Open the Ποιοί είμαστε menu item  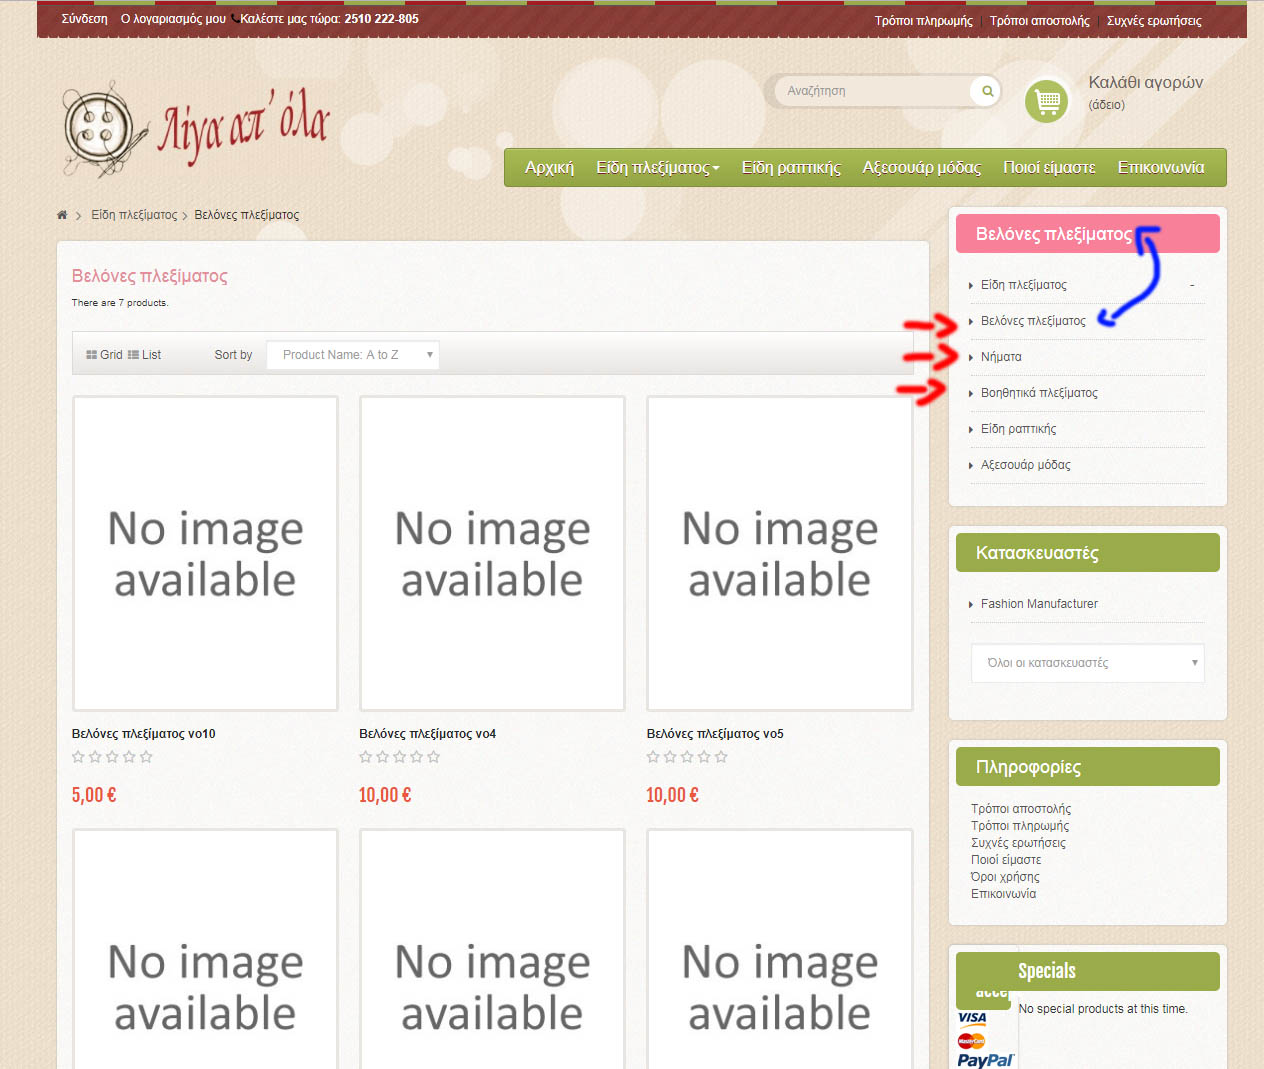coord(1049,168)
